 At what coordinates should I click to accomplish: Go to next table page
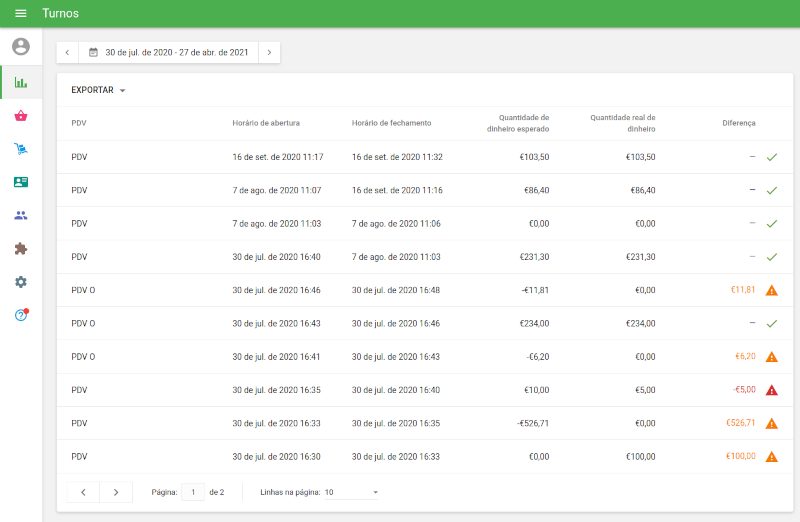tap(116, 492)
